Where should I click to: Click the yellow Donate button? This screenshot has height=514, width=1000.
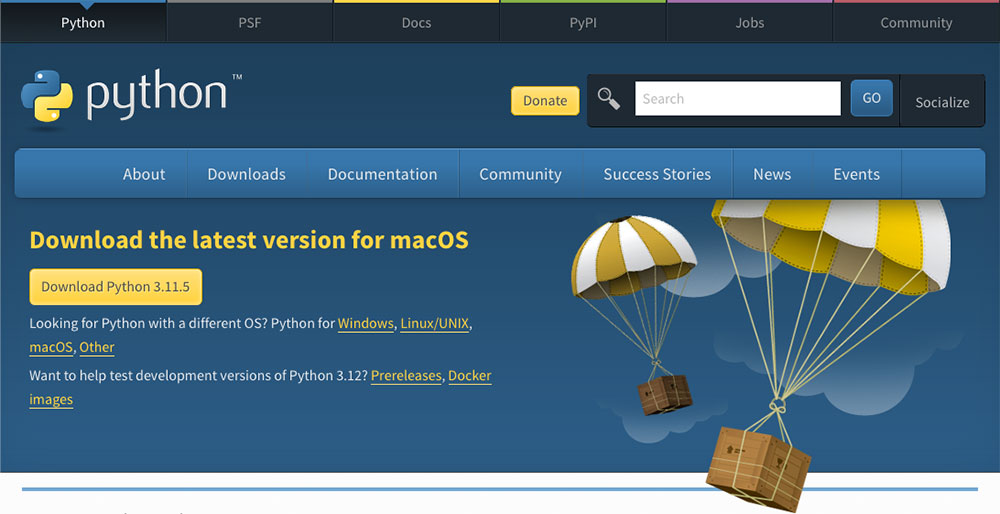(545, 101)
